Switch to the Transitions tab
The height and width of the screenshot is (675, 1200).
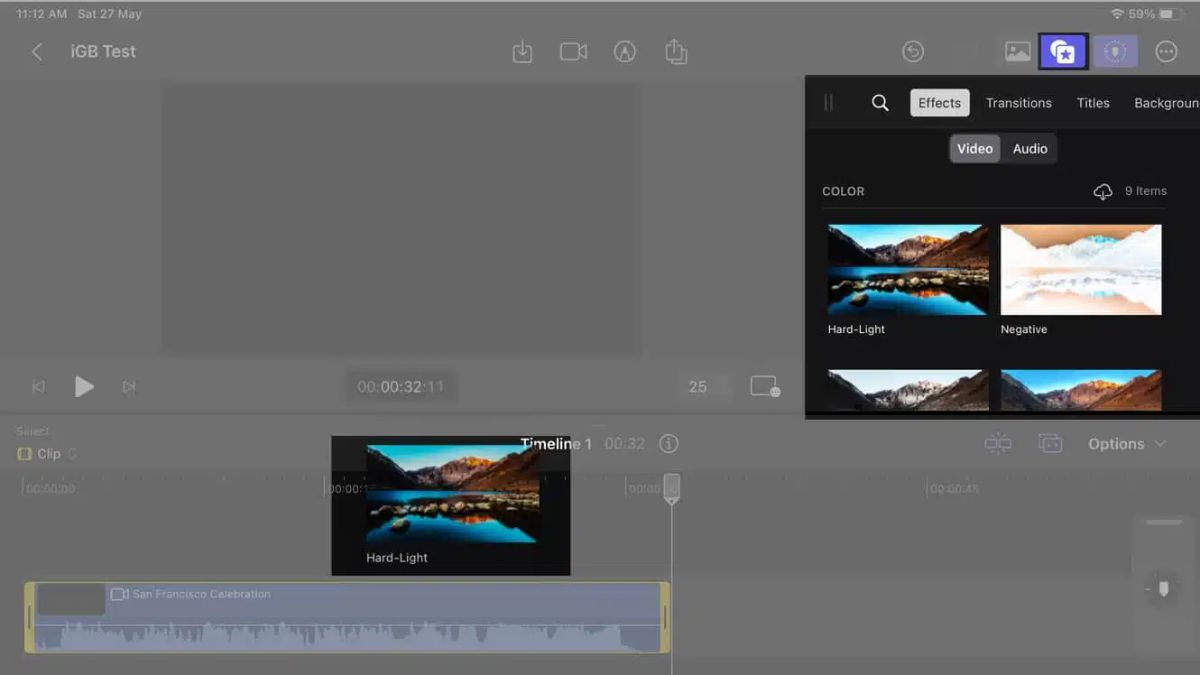coord(1019,103)
